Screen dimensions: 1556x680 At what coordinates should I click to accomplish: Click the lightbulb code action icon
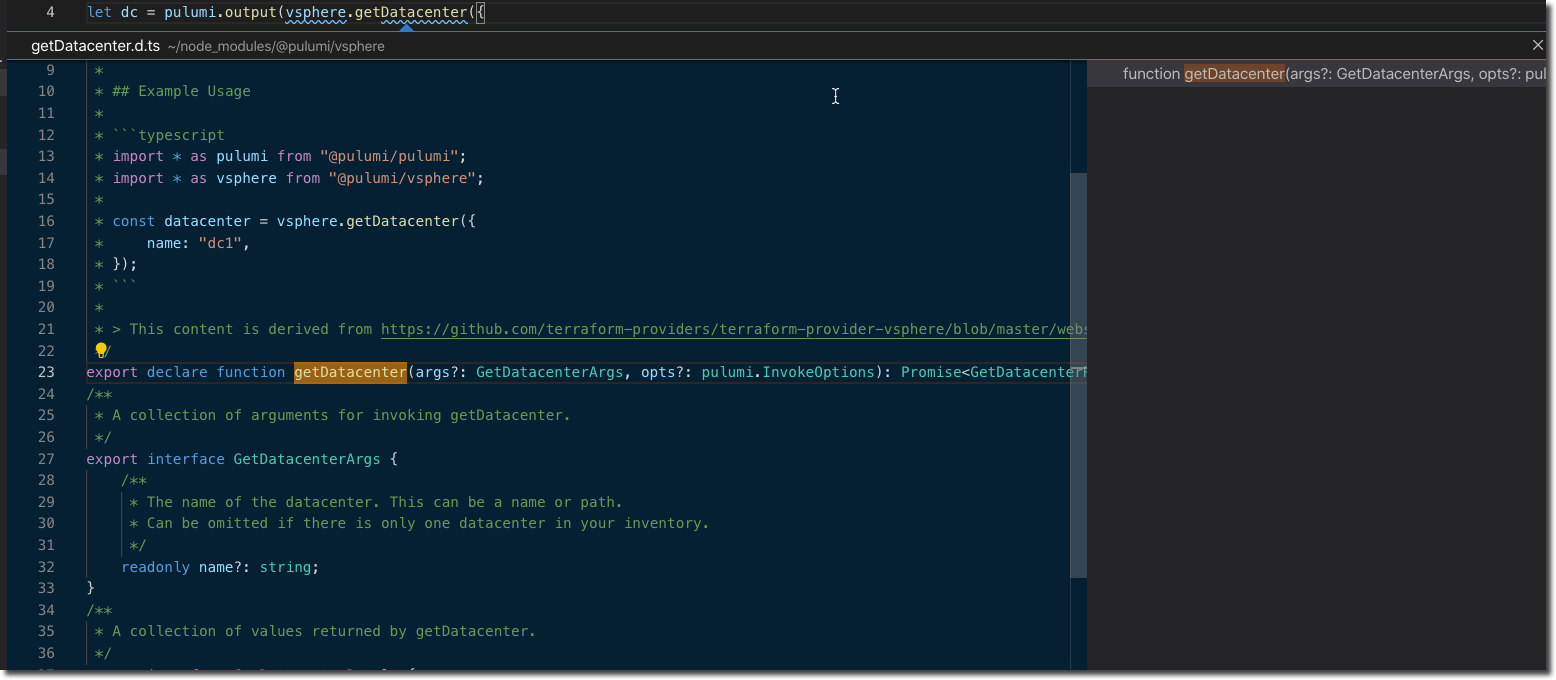click(101, 351)
